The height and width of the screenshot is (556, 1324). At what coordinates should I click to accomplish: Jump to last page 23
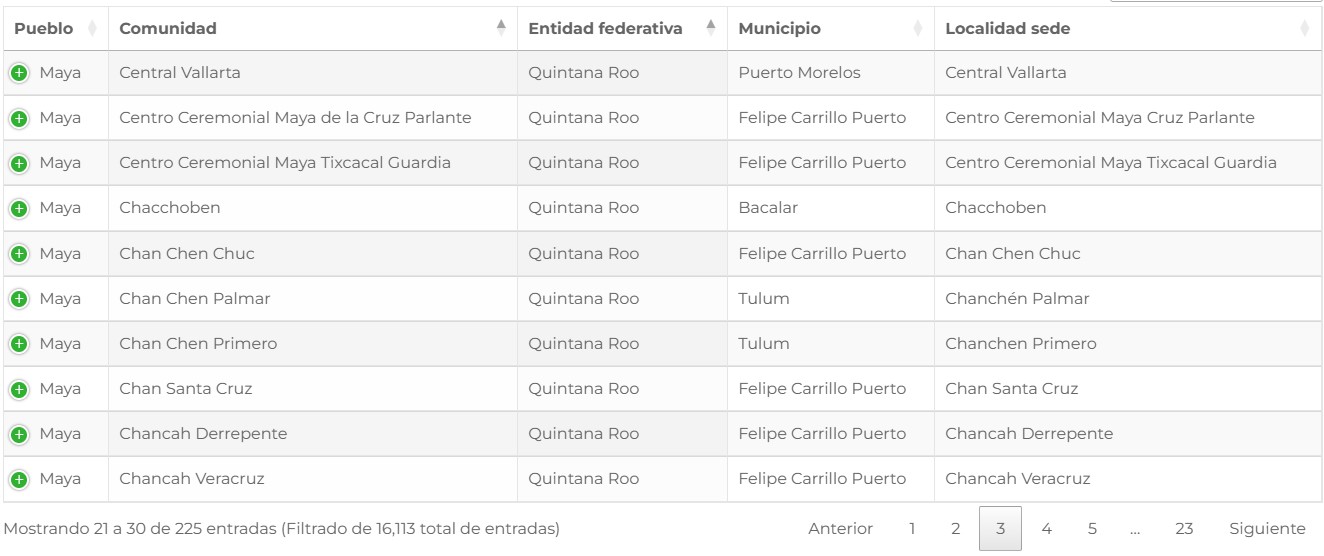[x=1184, y=528]
